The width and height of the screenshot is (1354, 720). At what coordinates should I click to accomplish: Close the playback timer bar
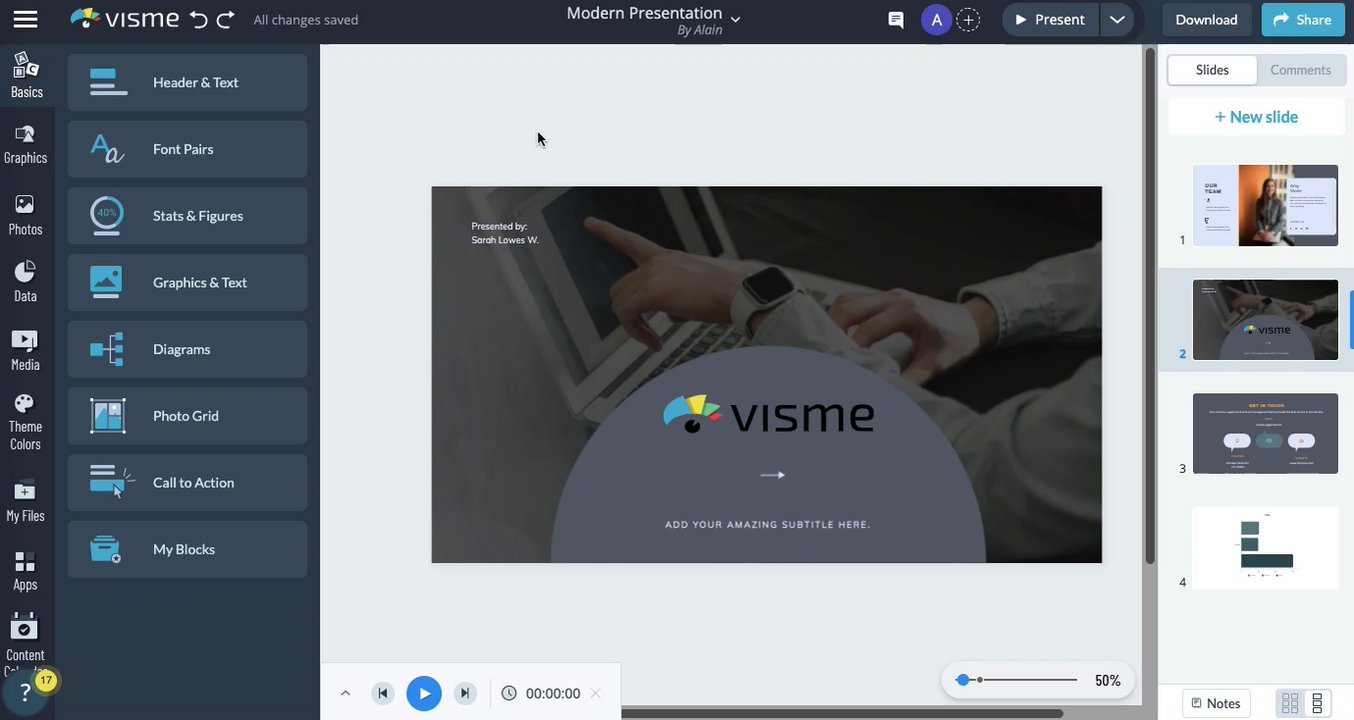596,693
